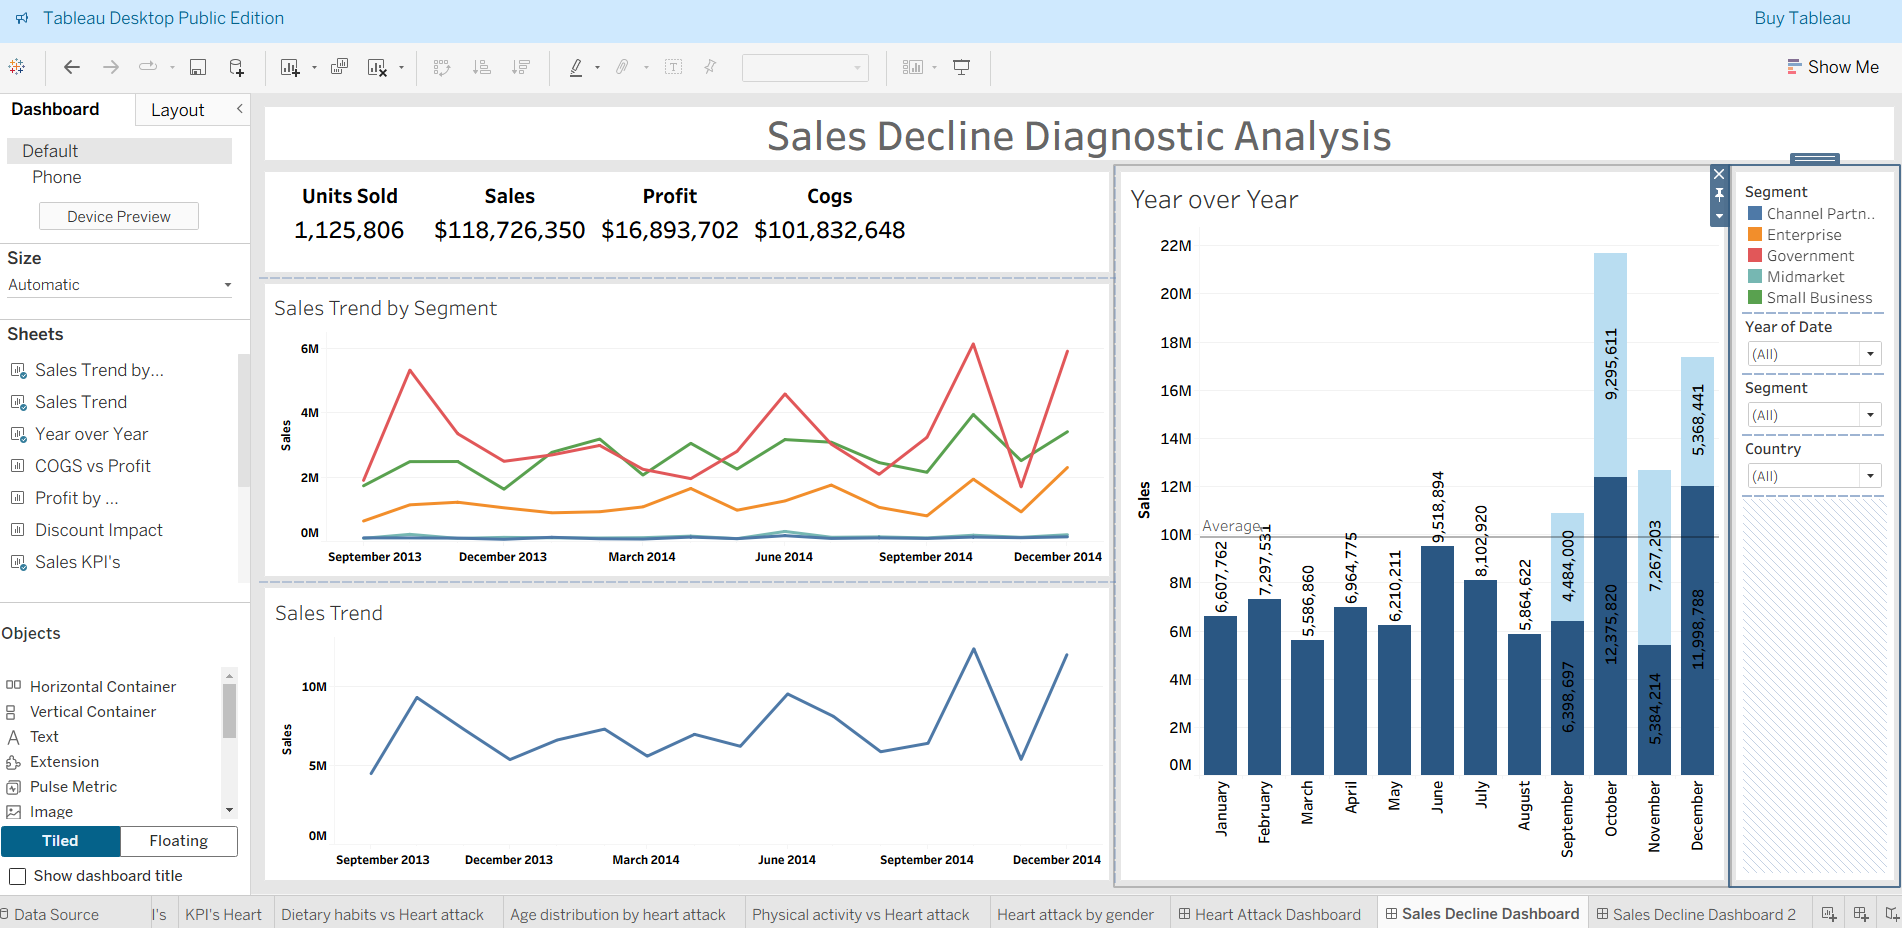Click the pin icon on selected sheet
The height and width of the screenshot is (928, 1902).
tap(1719, 194)
